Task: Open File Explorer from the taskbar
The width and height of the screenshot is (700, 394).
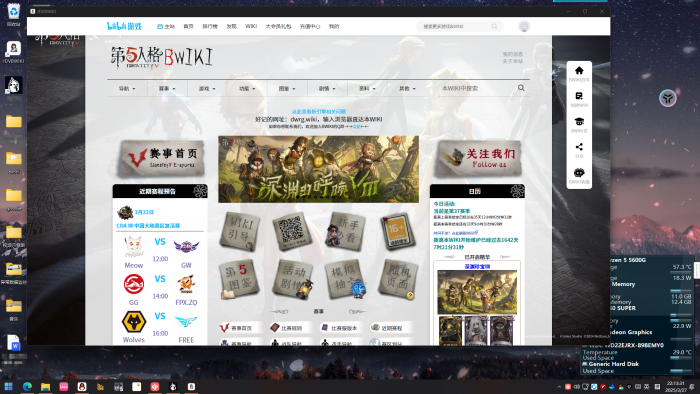Action: tap(46, 386)
